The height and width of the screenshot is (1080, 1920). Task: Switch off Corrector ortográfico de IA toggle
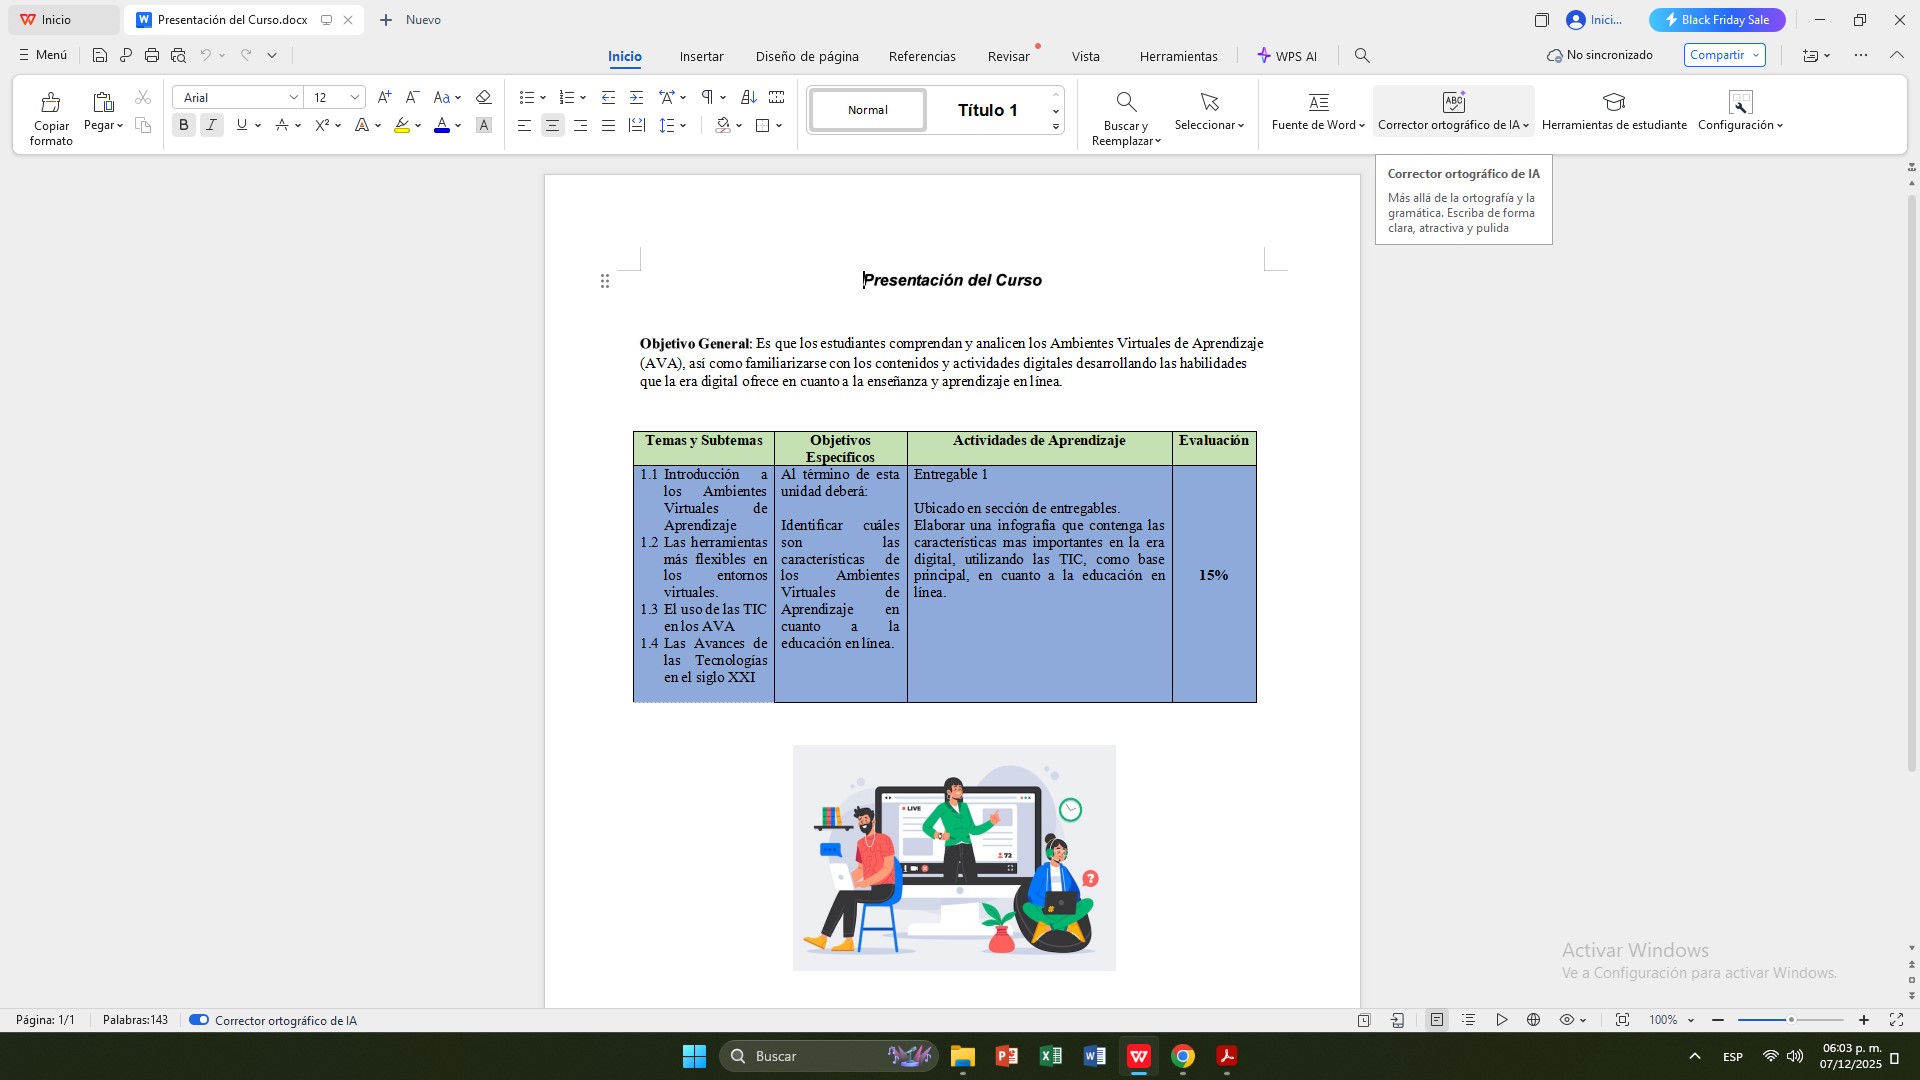[199, 1020]
